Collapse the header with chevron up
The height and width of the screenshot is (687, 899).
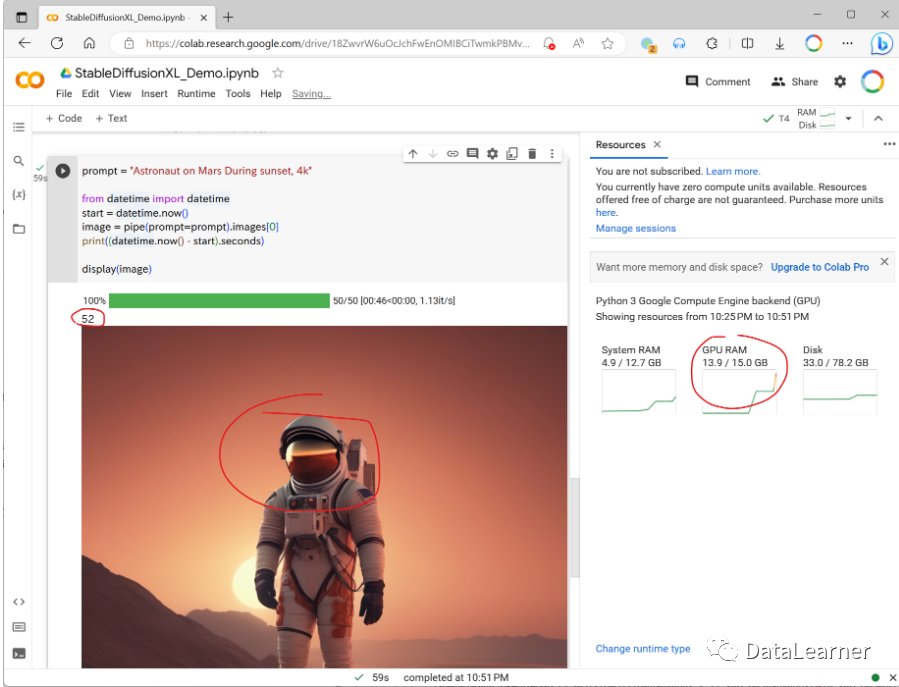coord(878,119)
